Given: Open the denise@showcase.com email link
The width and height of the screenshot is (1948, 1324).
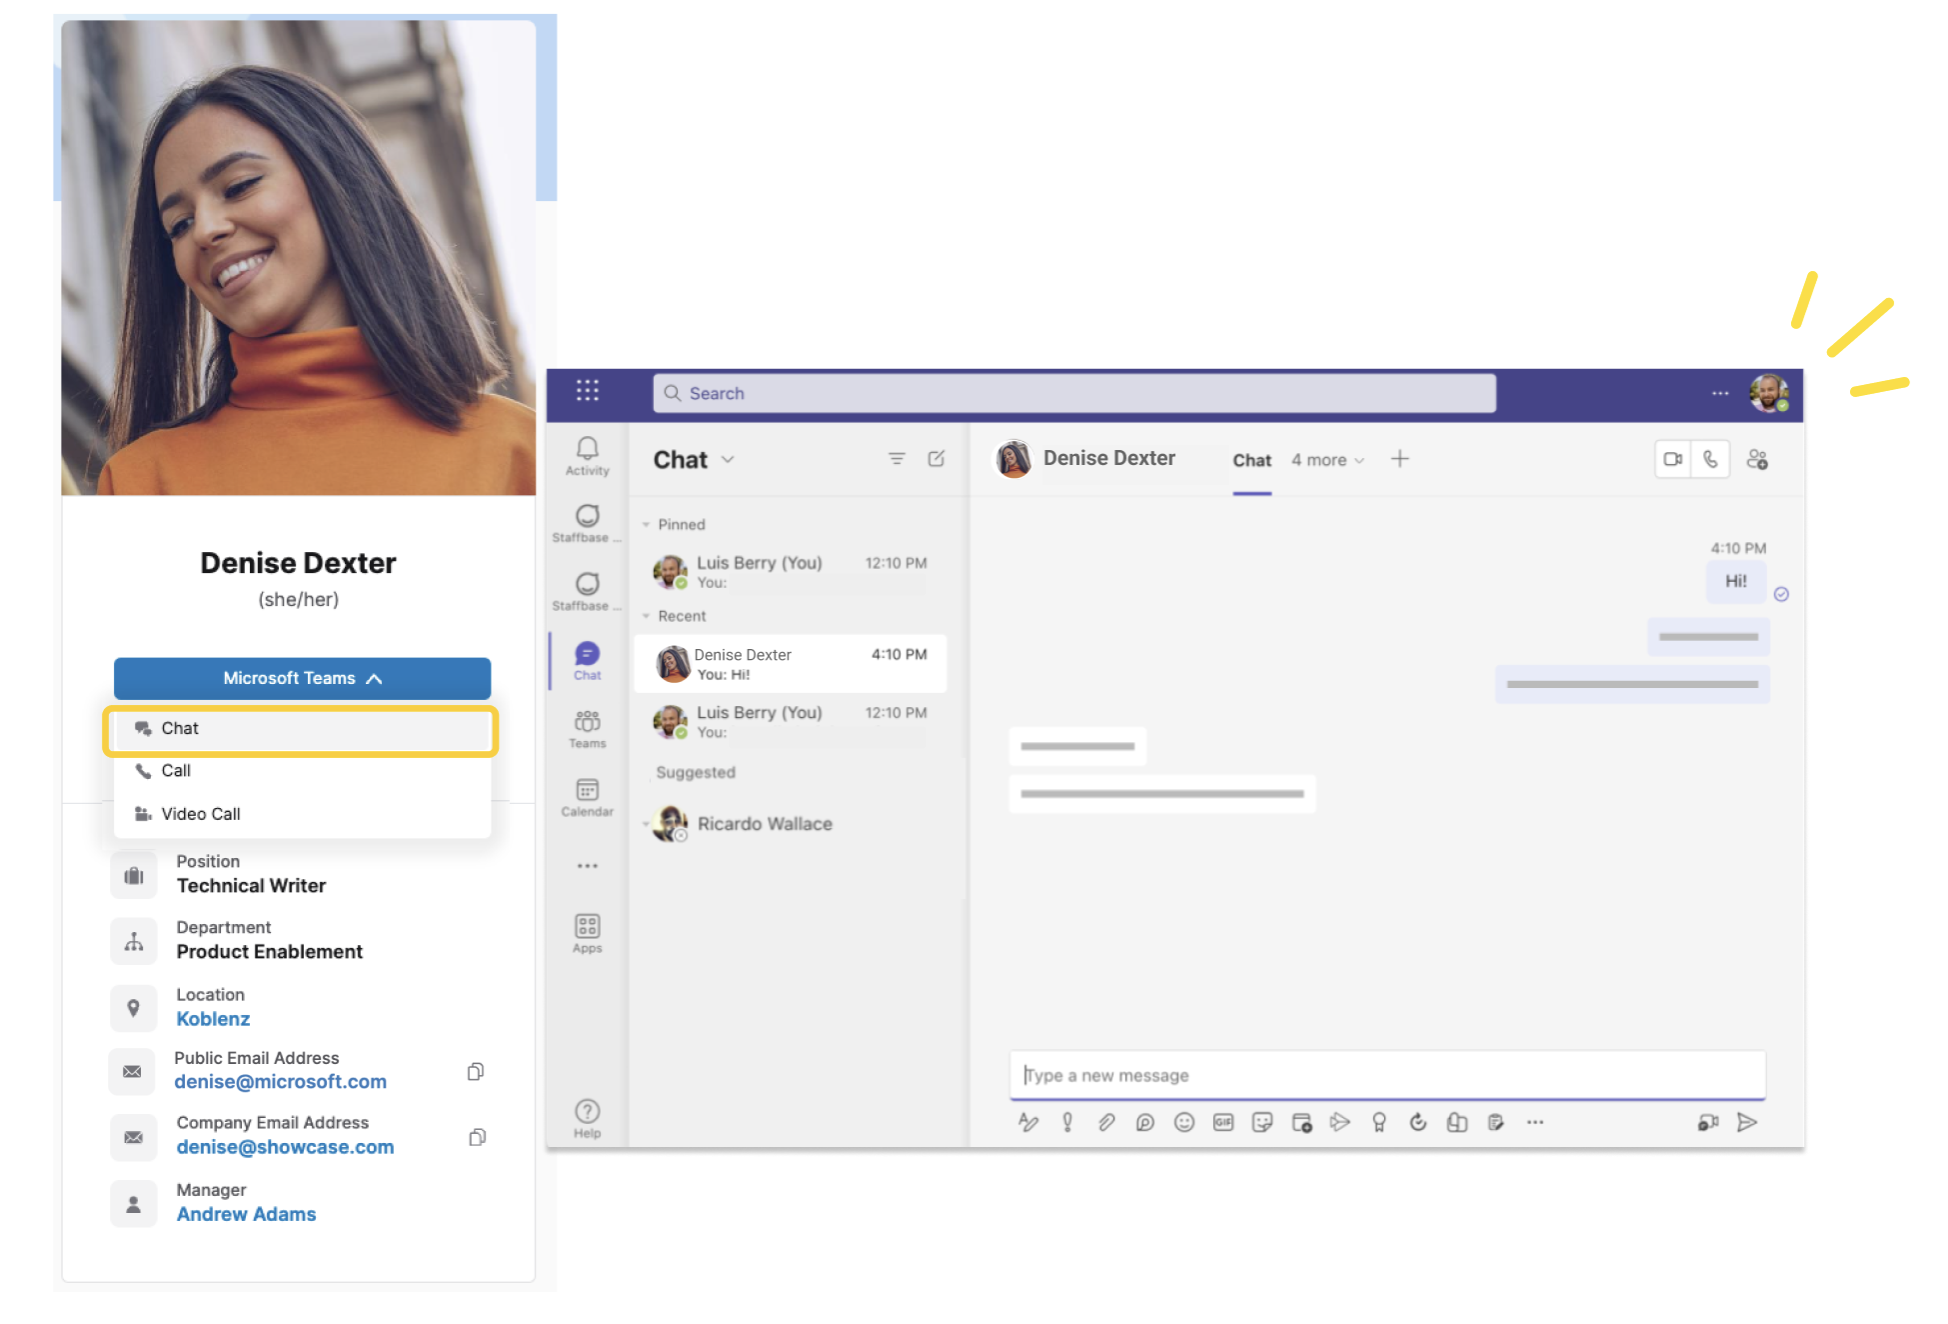Looking at the screenshot, I should [x=285, y=1147].
